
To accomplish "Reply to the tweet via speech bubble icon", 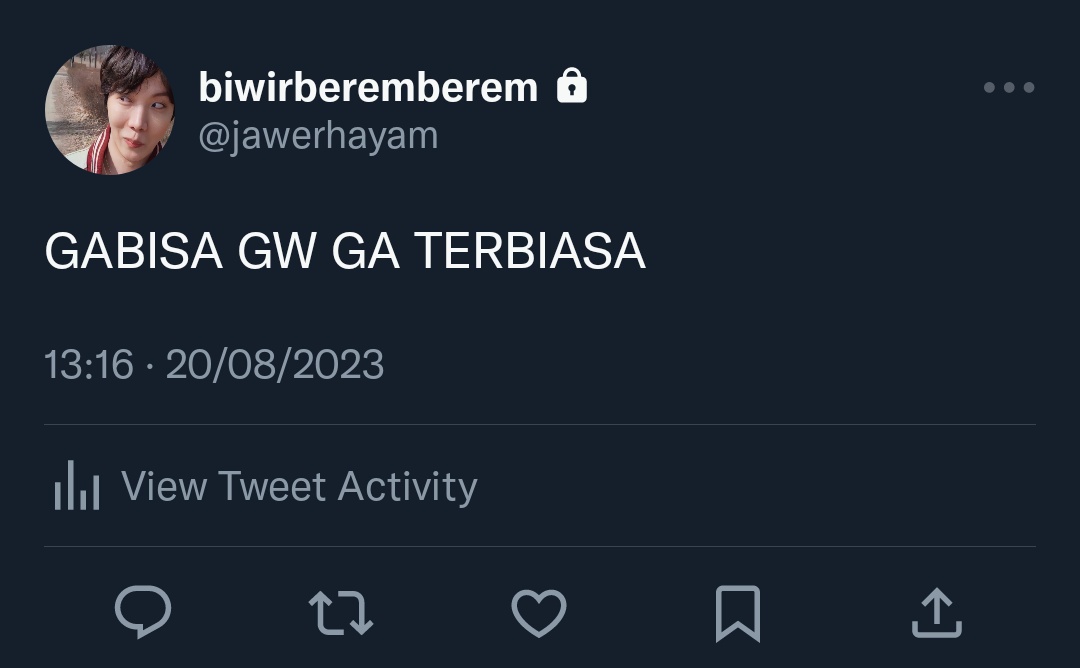I will (143, 612).
